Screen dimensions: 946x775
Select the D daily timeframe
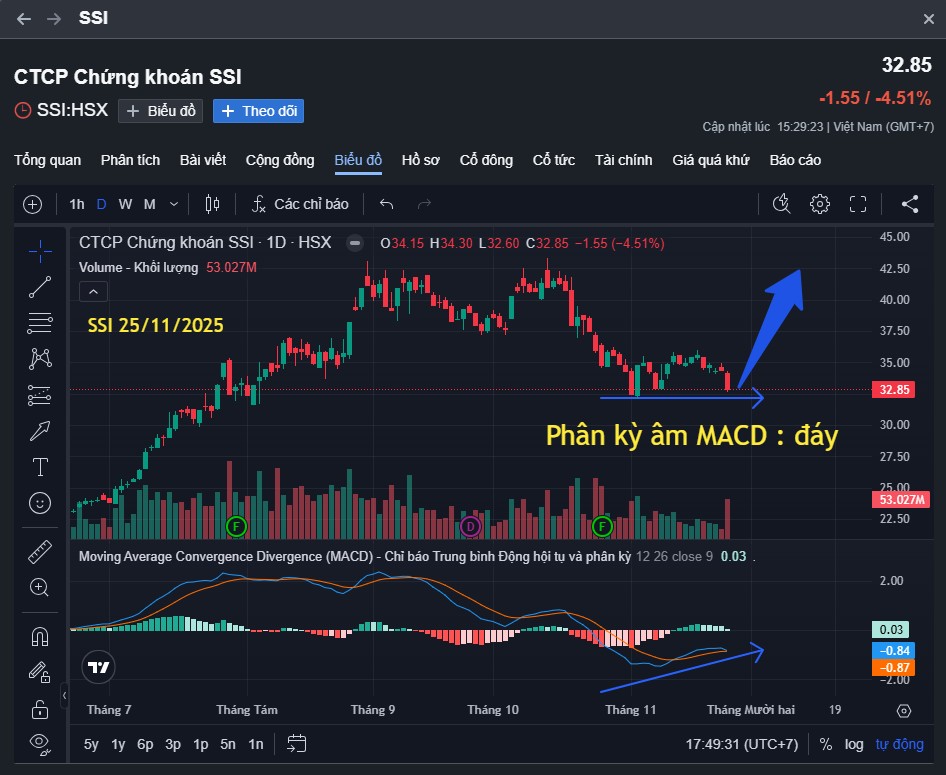click(101, 204)
